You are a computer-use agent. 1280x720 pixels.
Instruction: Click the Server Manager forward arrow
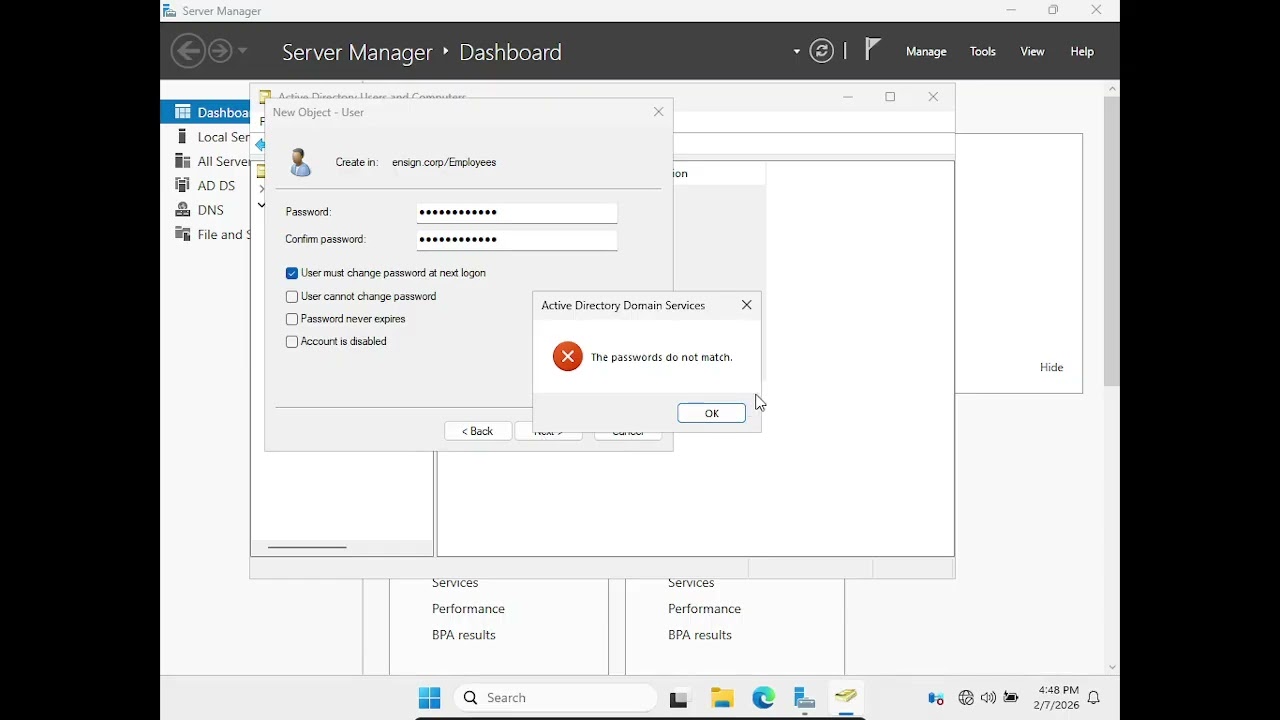219,51
